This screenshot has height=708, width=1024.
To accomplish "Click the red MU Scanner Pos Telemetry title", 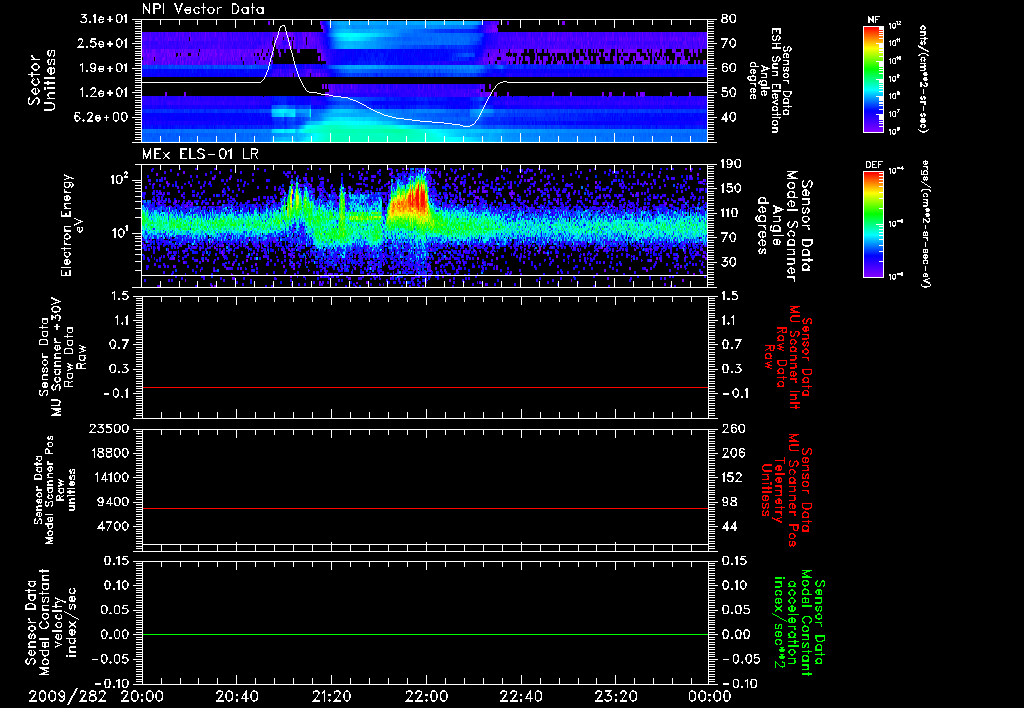I will click(x=785, y=490).
